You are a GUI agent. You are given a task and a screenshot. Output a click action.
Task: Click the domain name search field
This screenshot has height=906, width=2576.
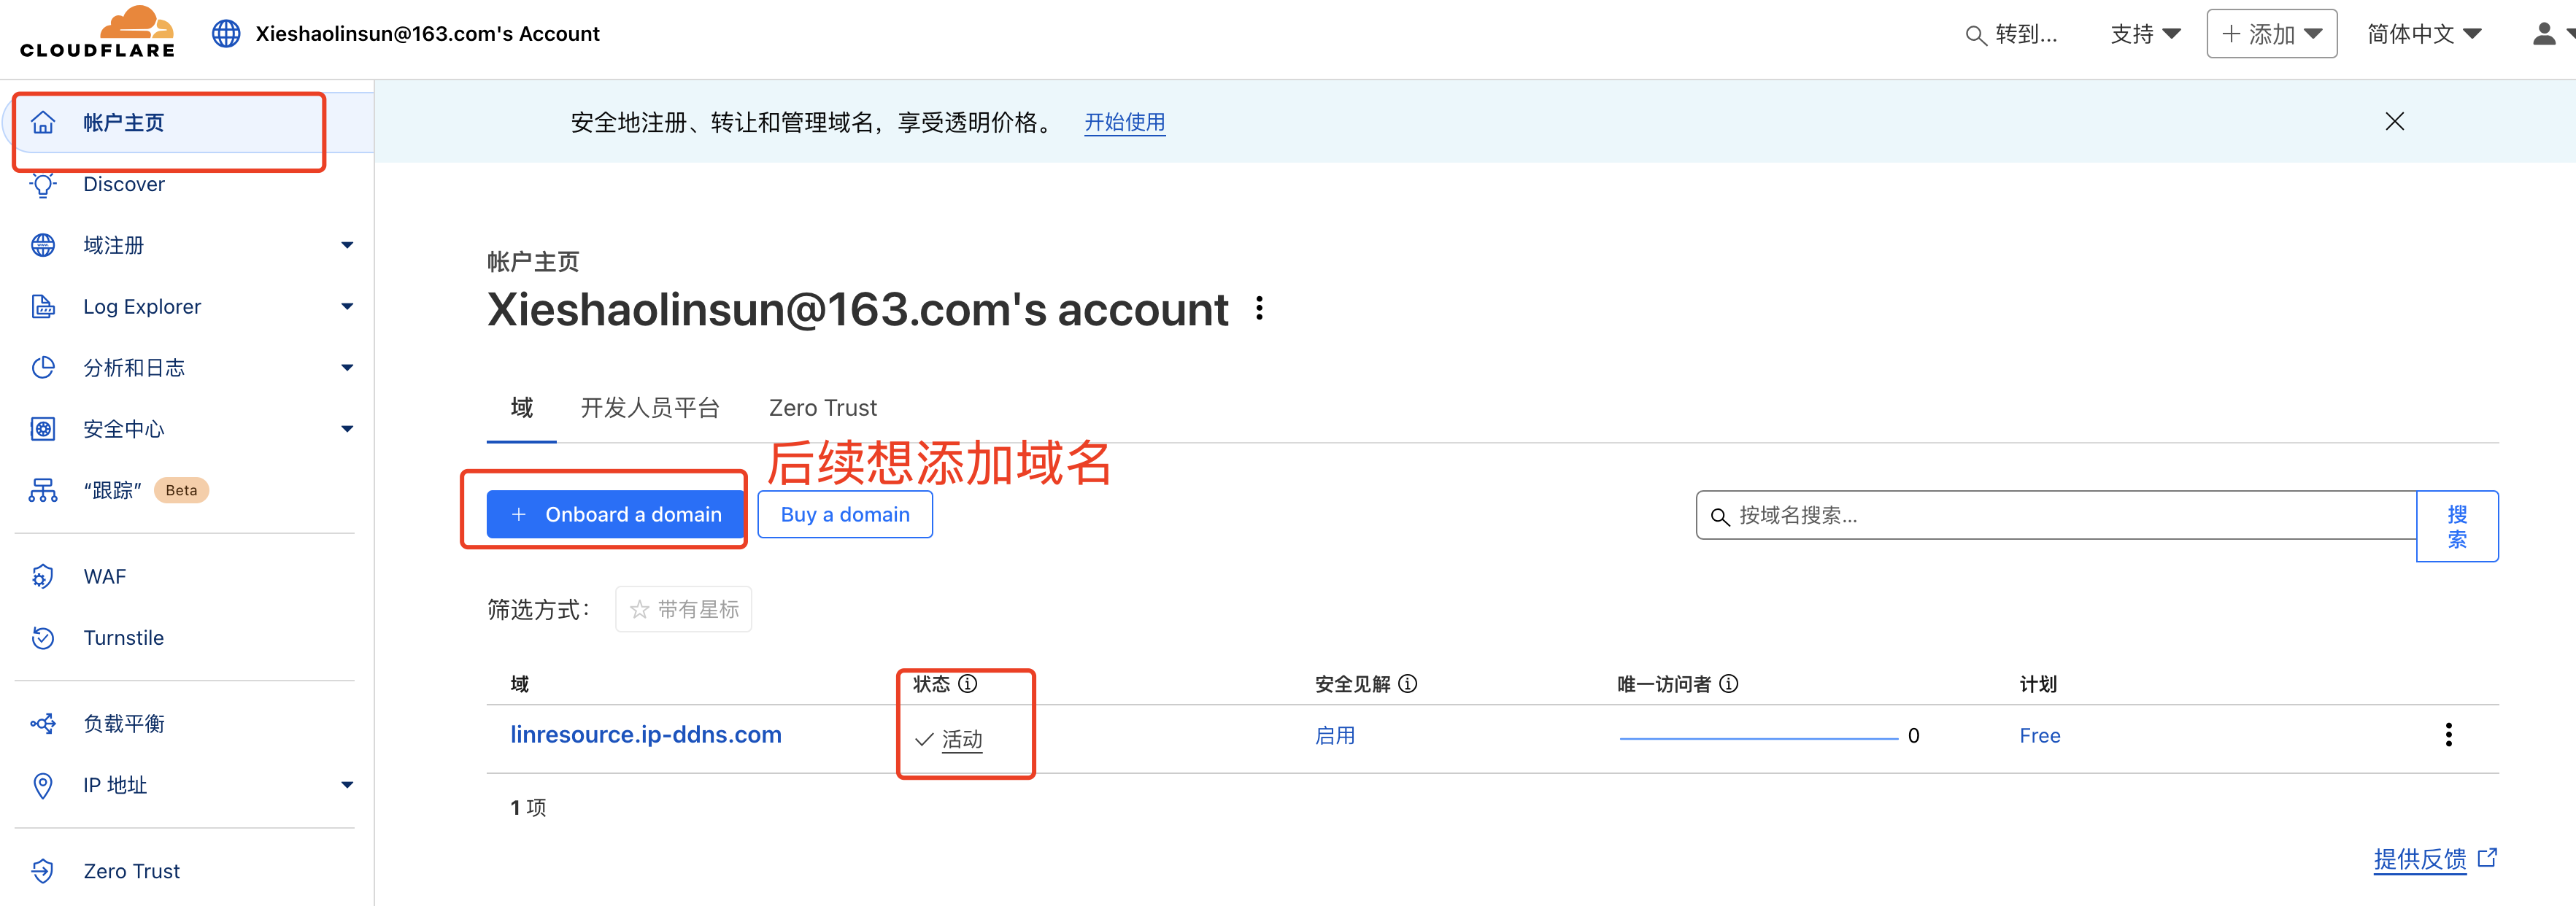point(2056,515)
